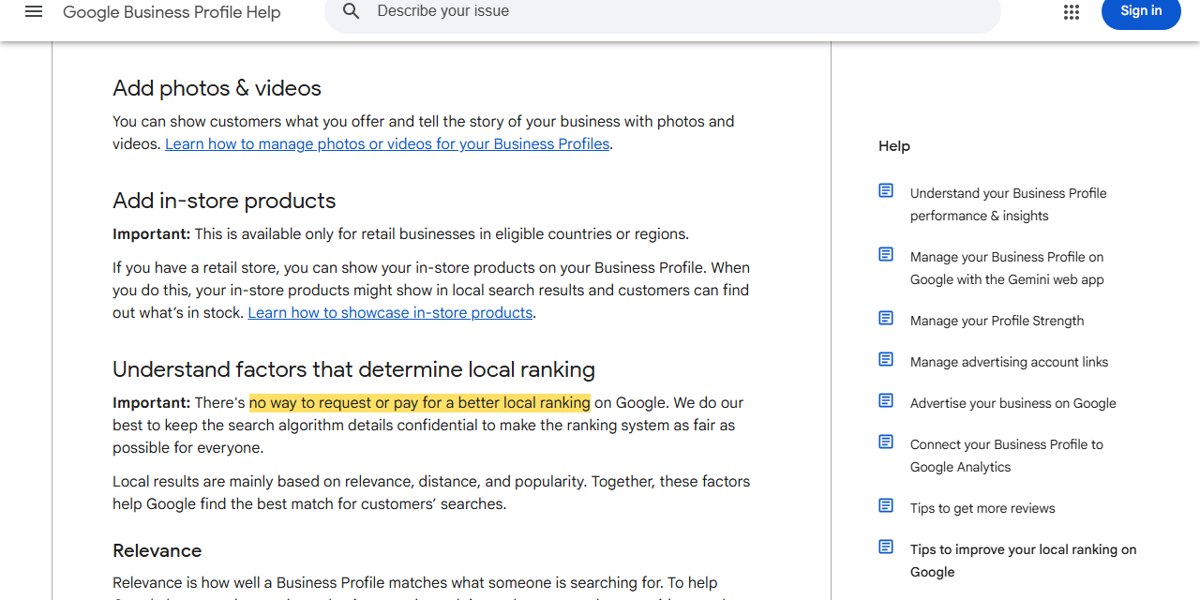The height and width of the screenshot is (600, 1200).
Task: Click Understand factors that determine local ranking heading
Action: [x=354, y=369]
